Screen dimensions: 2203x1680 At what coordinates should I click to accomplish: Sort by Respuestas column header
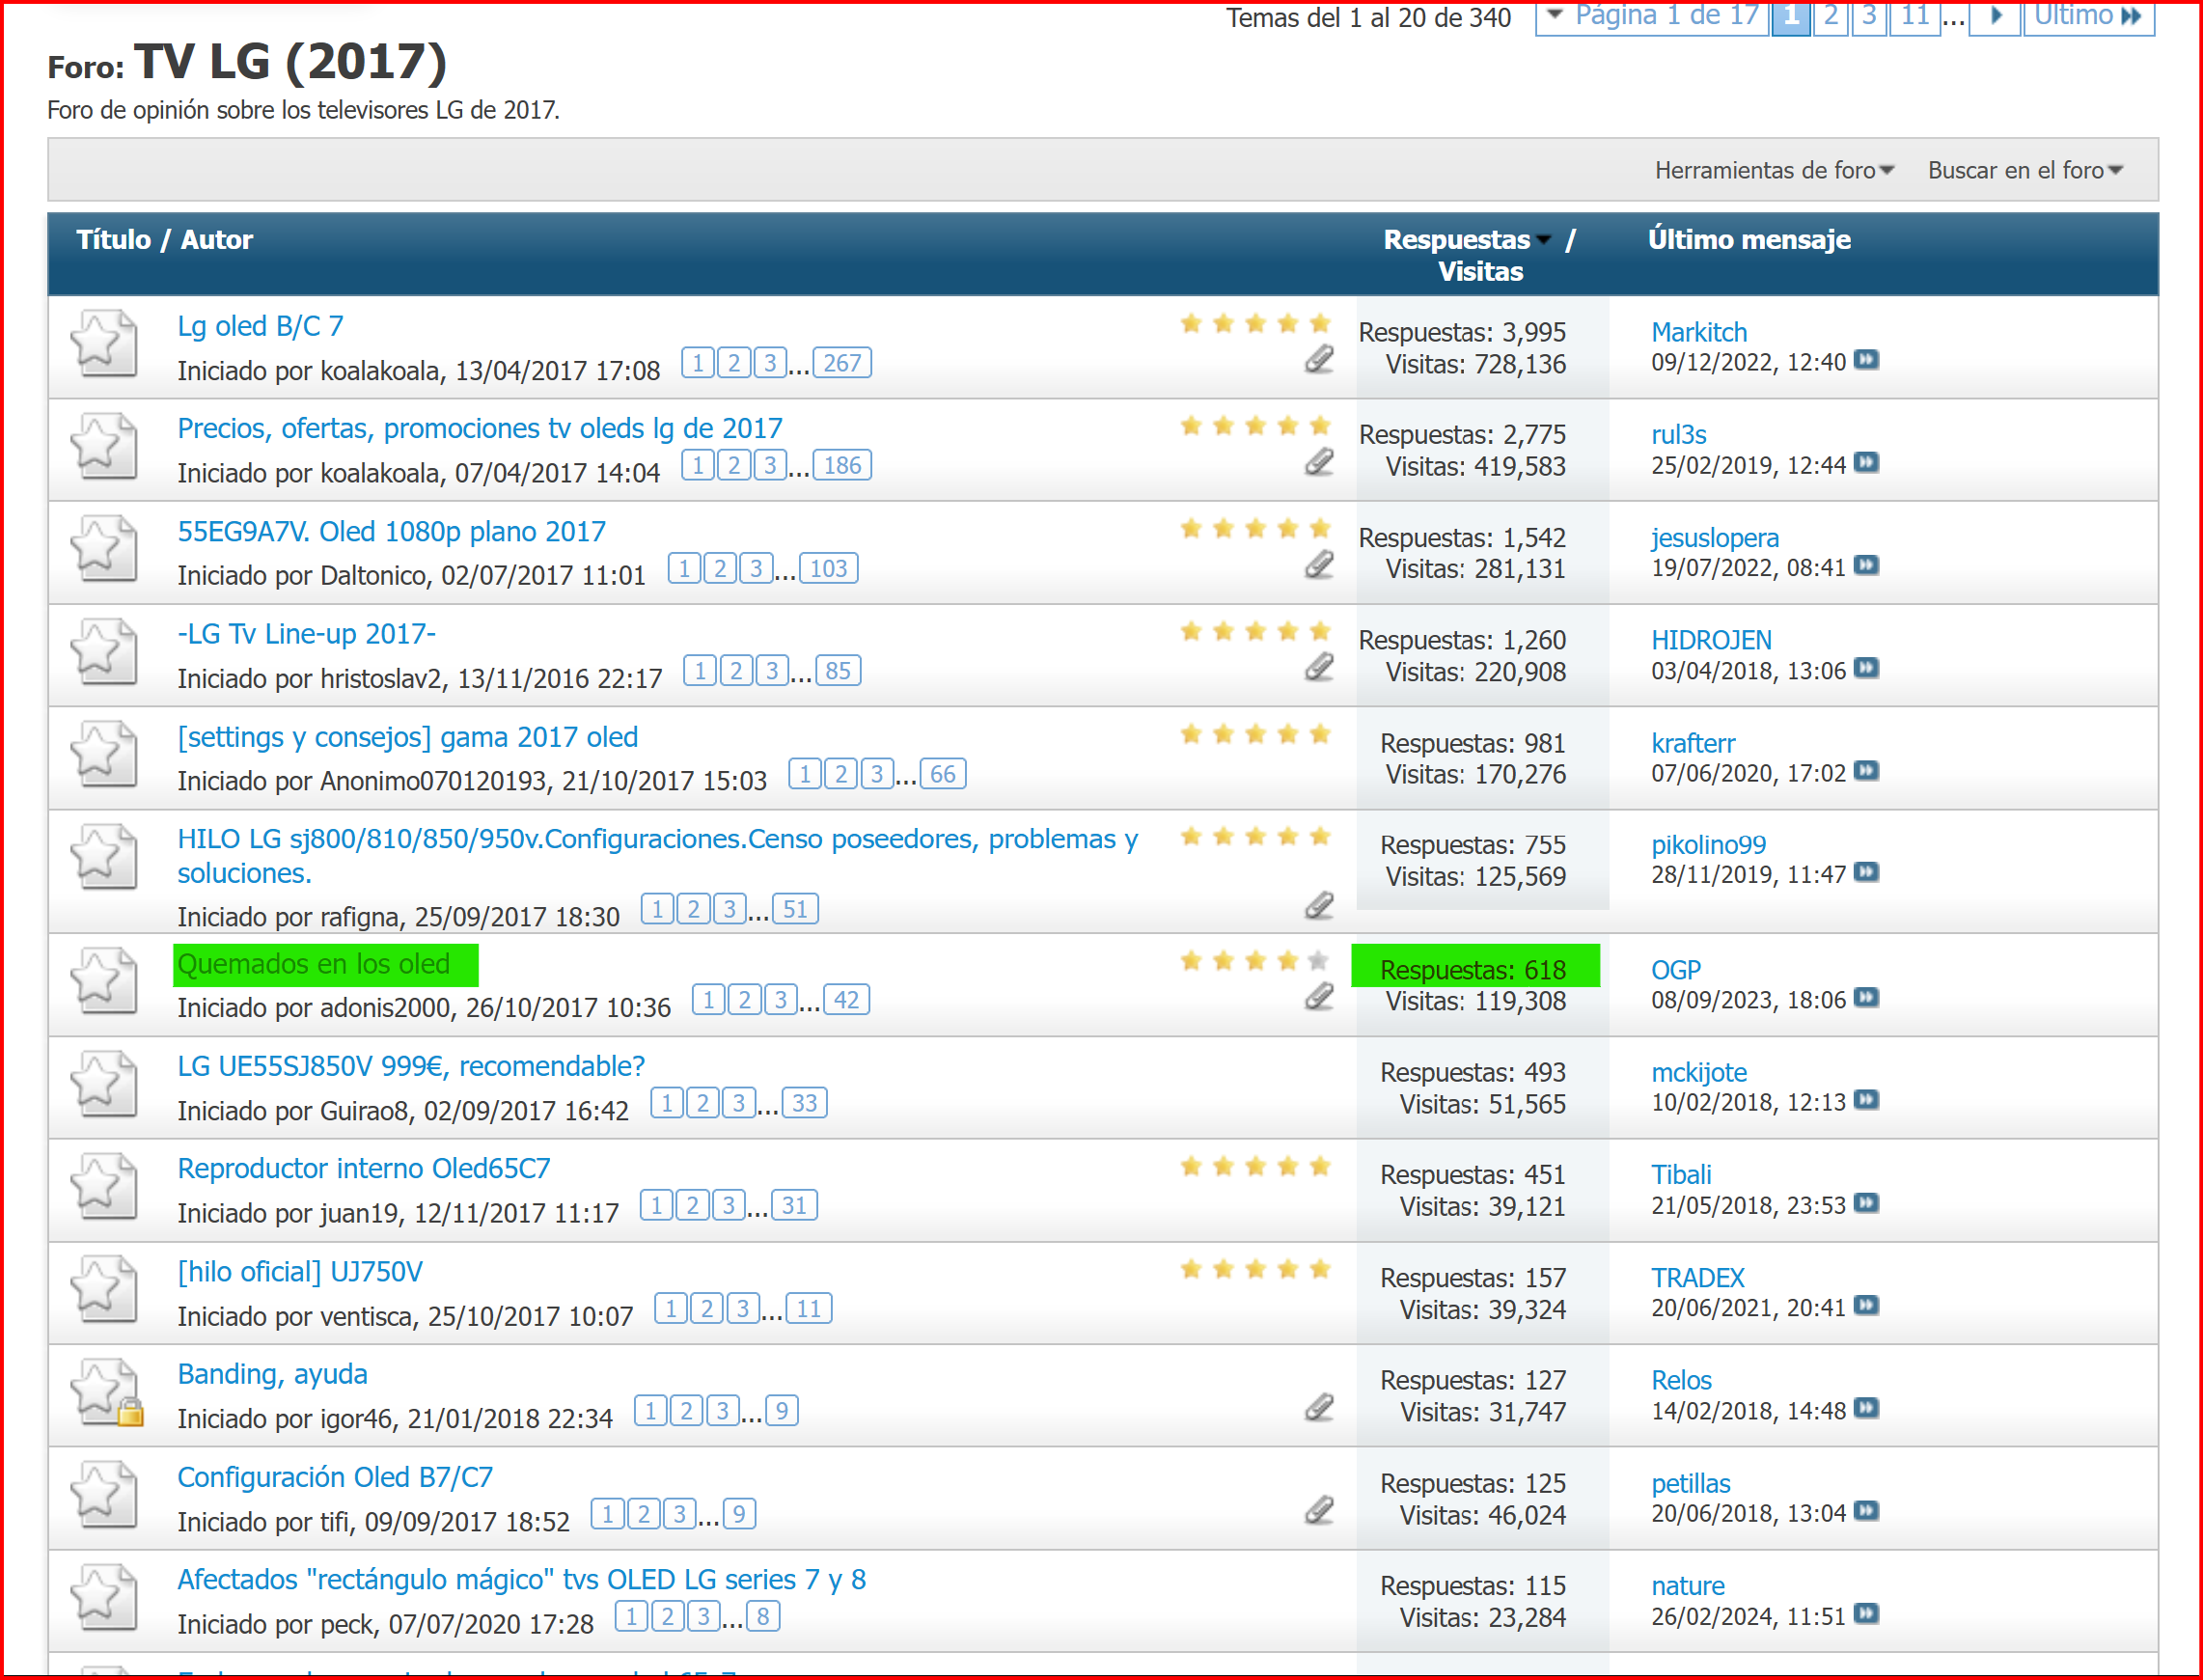pyautogui.click(x=1456, y=240)
